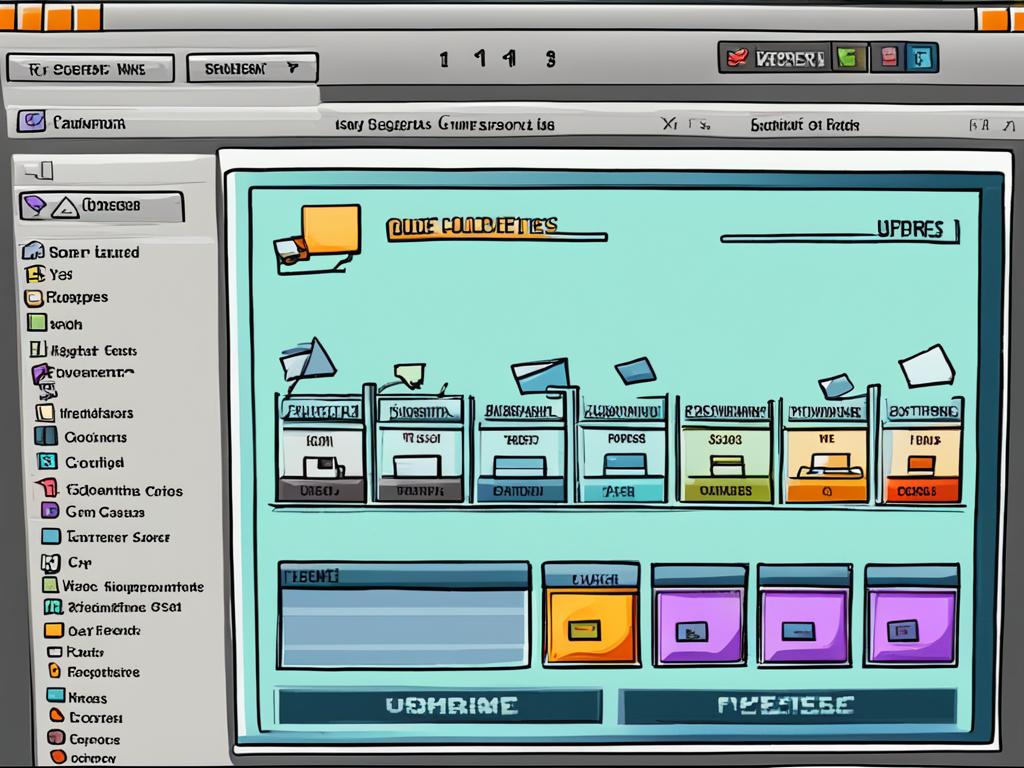The height and width of the screenshot is (768, 1024).
Task: Click the purple icon beside Gem Casars
Action: click(50, 511)
